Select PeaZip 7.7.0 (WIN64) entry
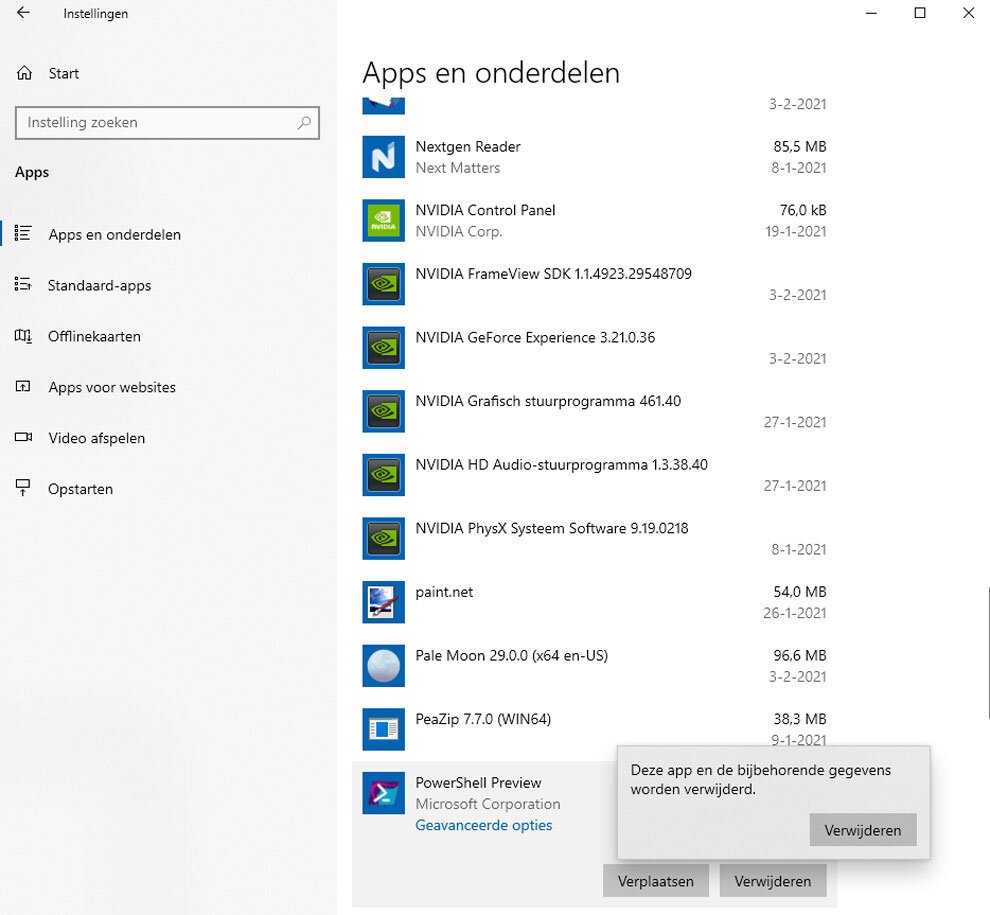 (483, 719)
